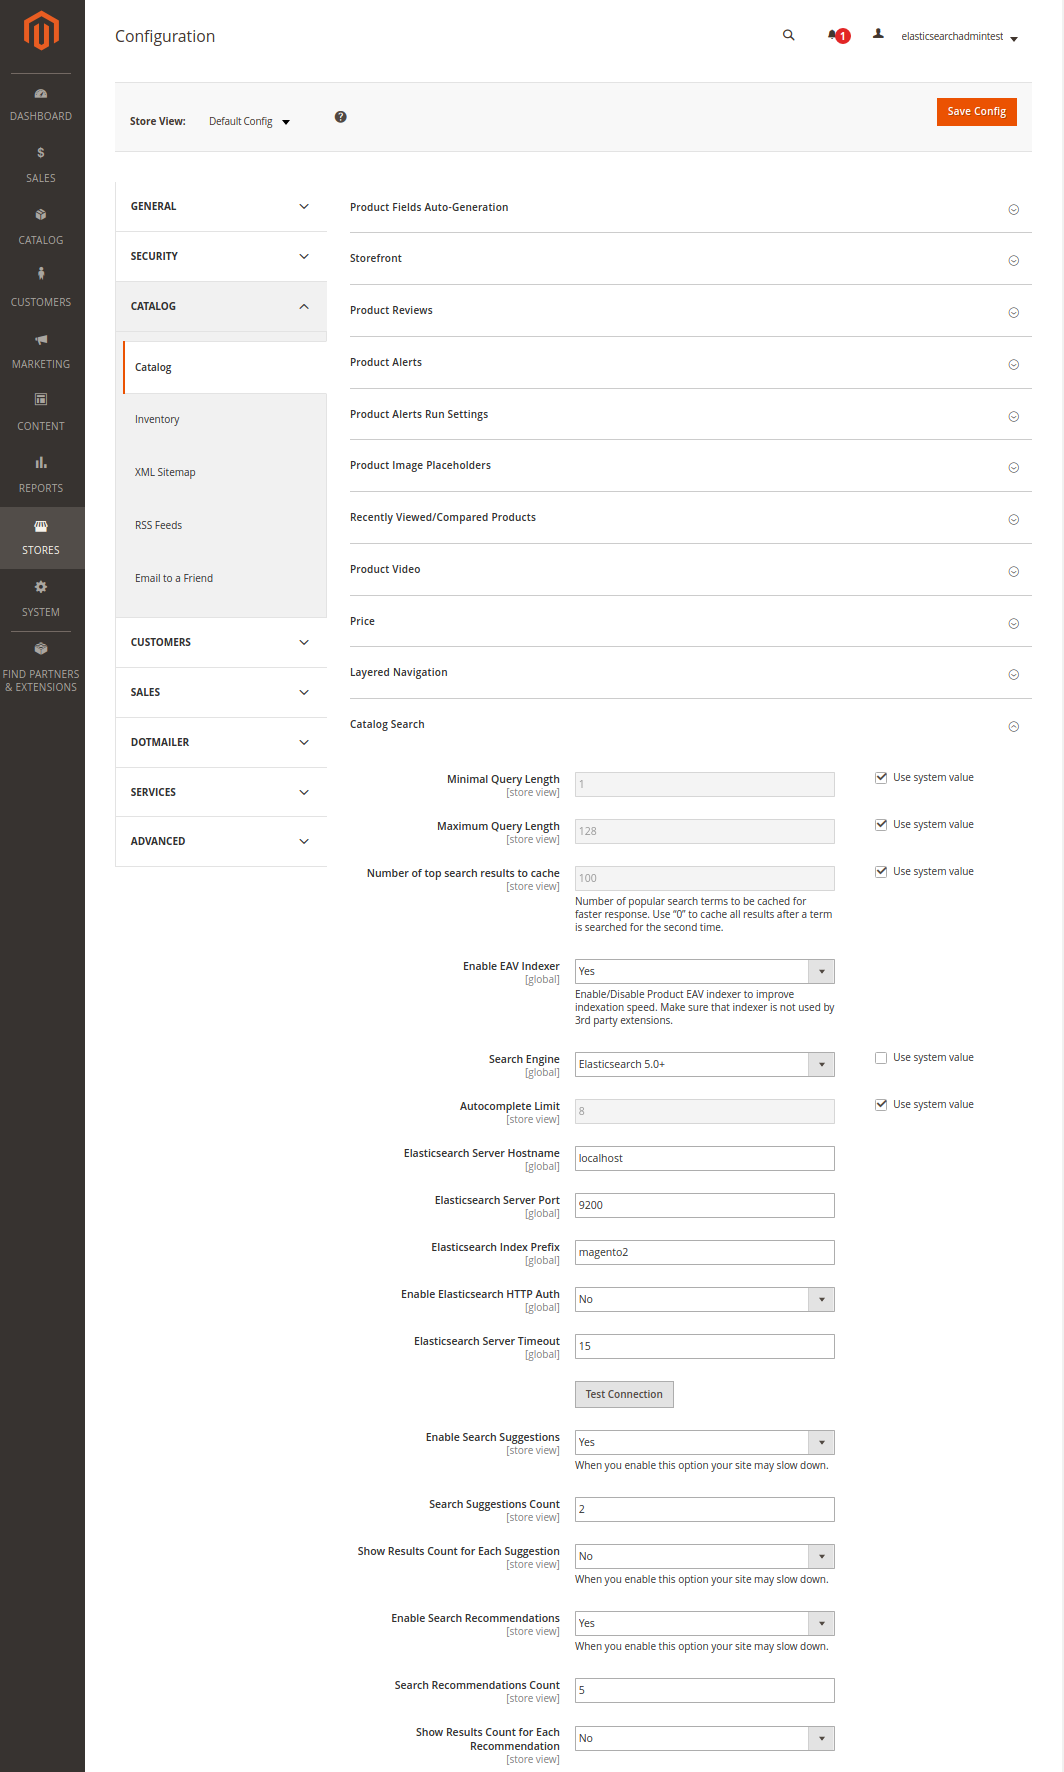The width and height of the screenshot is (1064, 1772).
Task: Expand Product Image Placeholders circle icon
Action: click(1014, 467)
